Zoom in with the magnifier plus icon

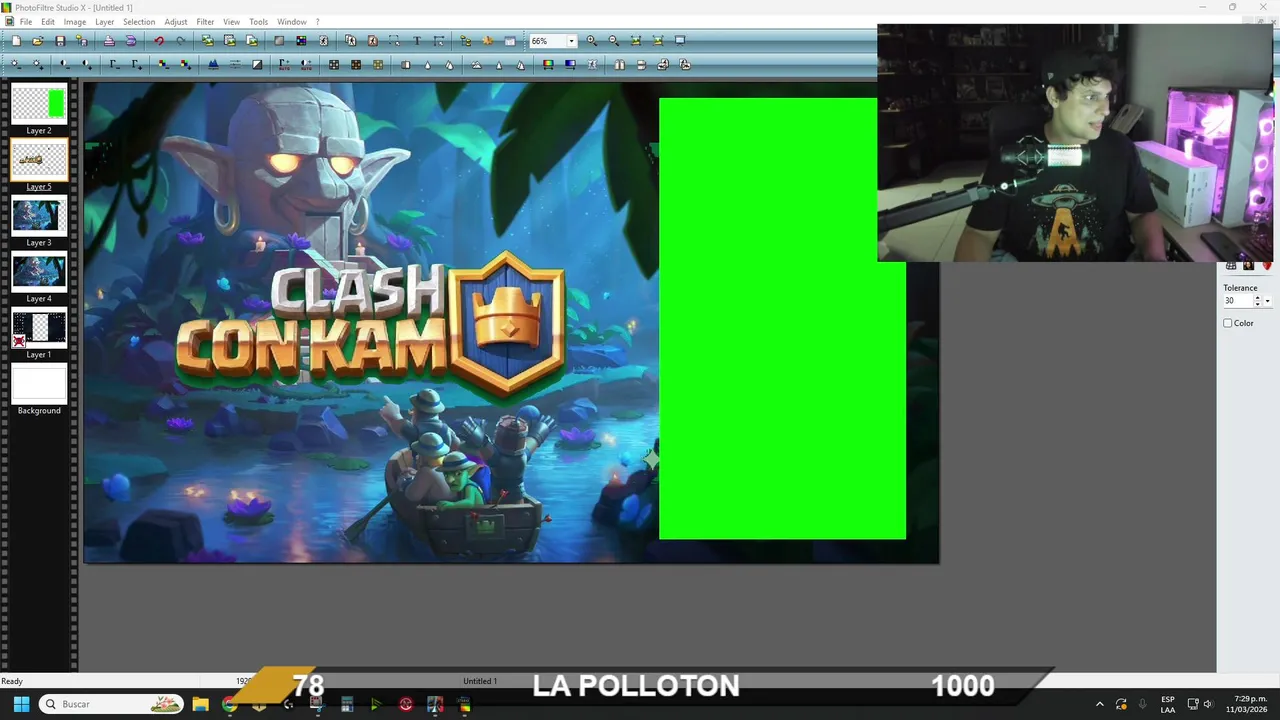coord(591,41)
